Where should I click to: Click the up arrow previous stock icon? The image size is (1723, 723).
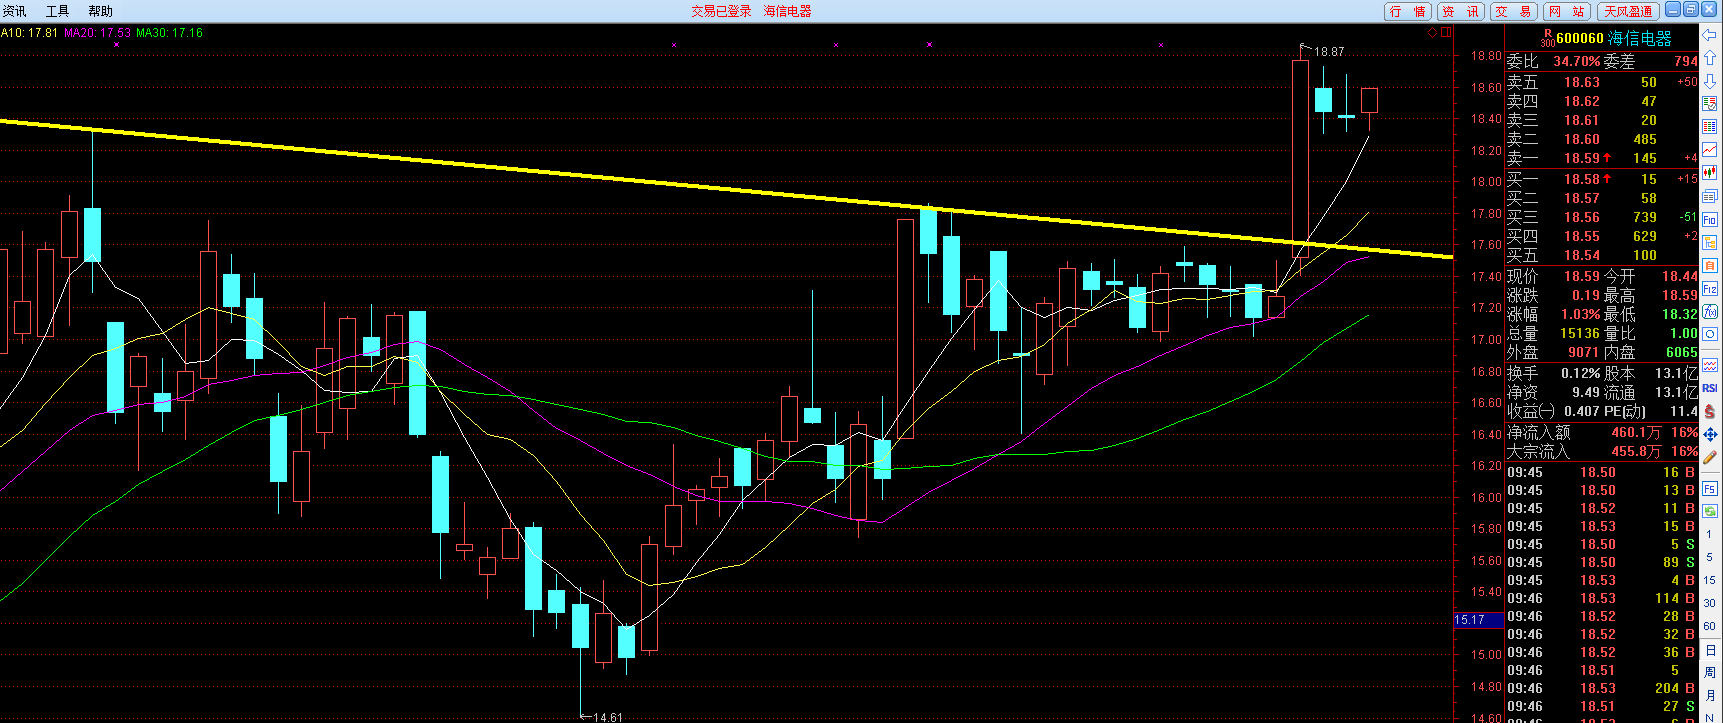point(1710,58)
